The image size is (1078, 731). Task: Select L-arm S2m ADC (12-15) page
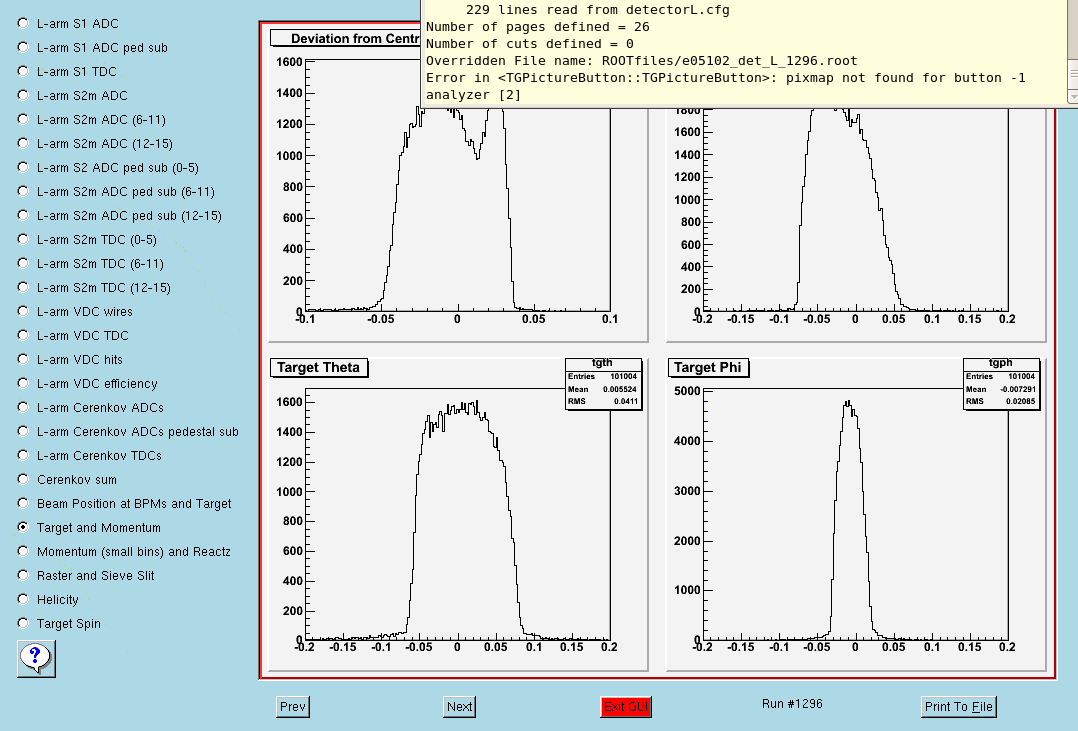point(23,144)
